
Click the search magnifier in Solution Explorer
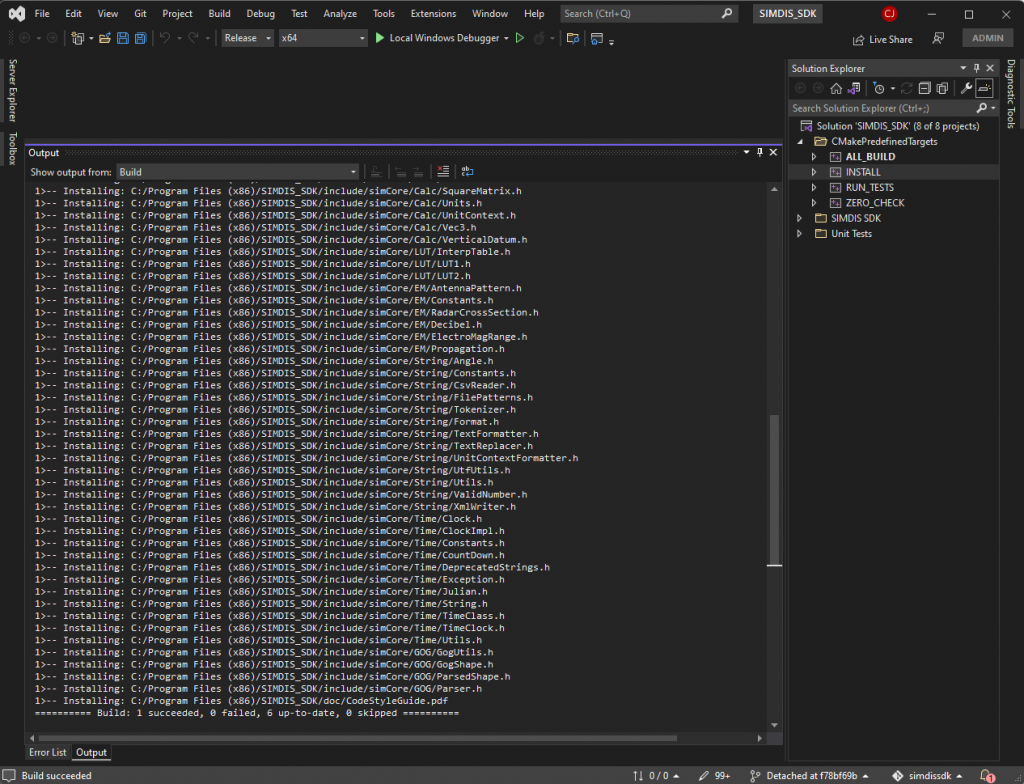pos(982,108)
